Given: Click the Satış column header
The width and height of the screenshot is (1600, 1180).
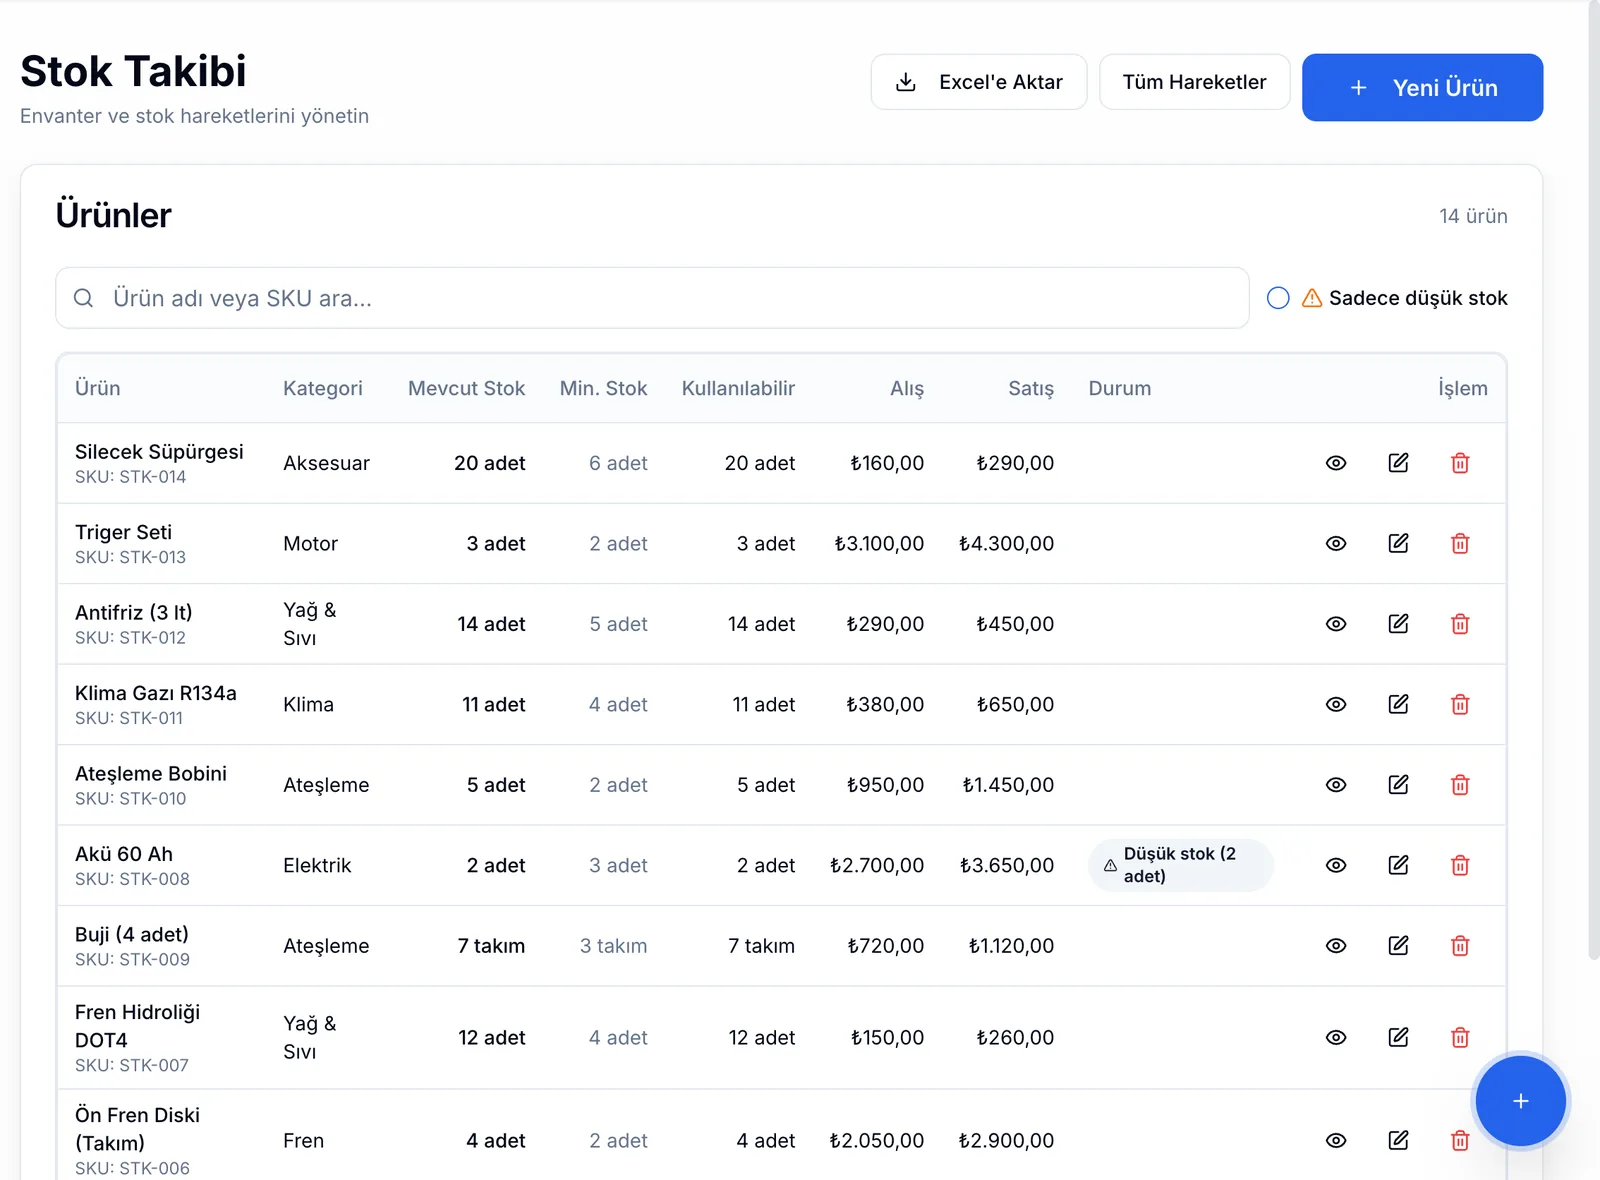Looking at the screenshot, I should [x=1031, y=388].
